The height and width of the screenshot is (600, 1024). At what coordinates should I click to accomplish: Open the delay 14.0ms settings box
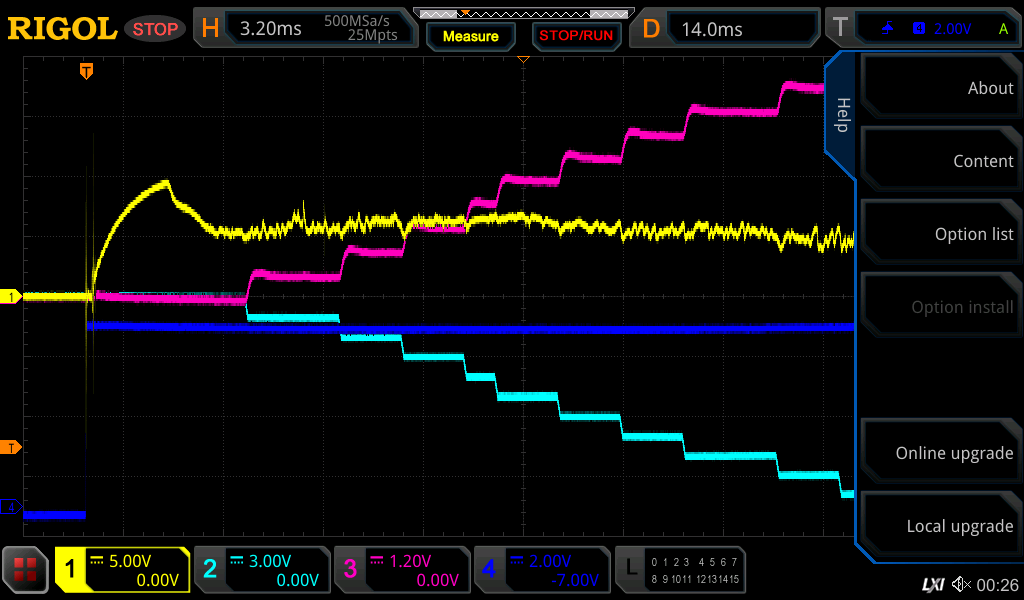coord(728,29)
